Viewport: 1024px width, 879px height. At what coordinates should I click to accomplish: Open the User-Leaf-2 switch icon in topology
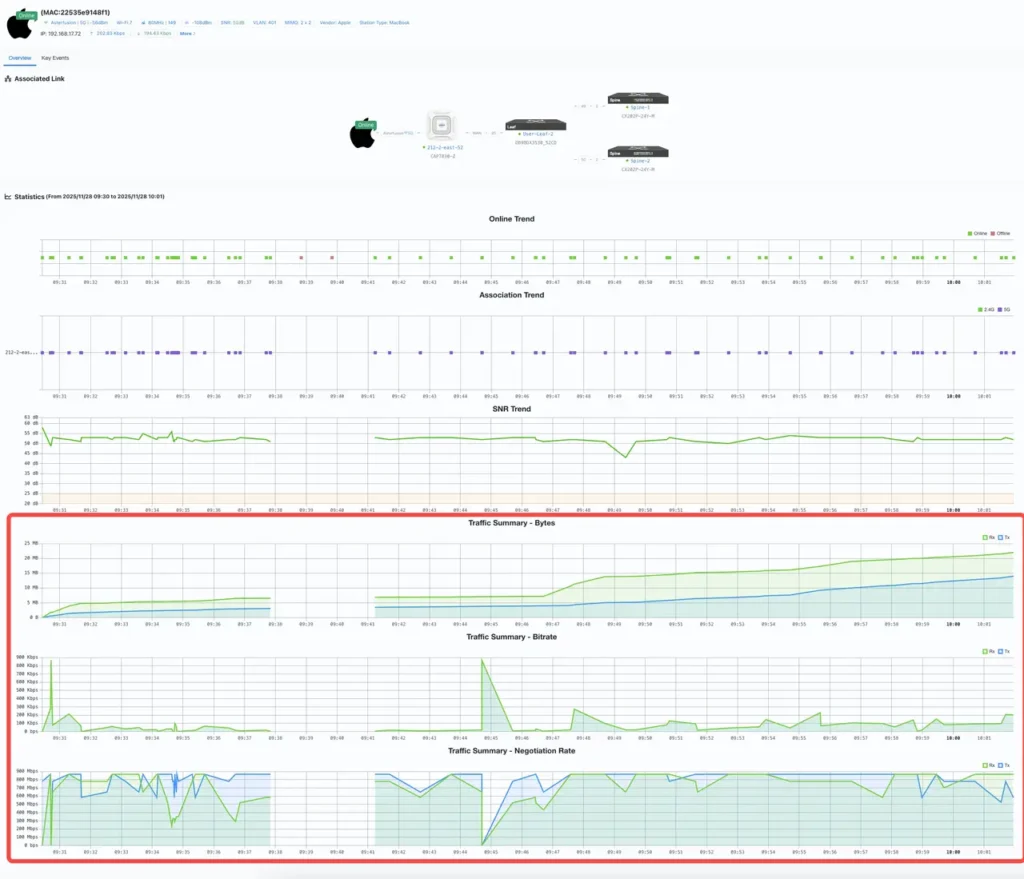click(537, 124)
